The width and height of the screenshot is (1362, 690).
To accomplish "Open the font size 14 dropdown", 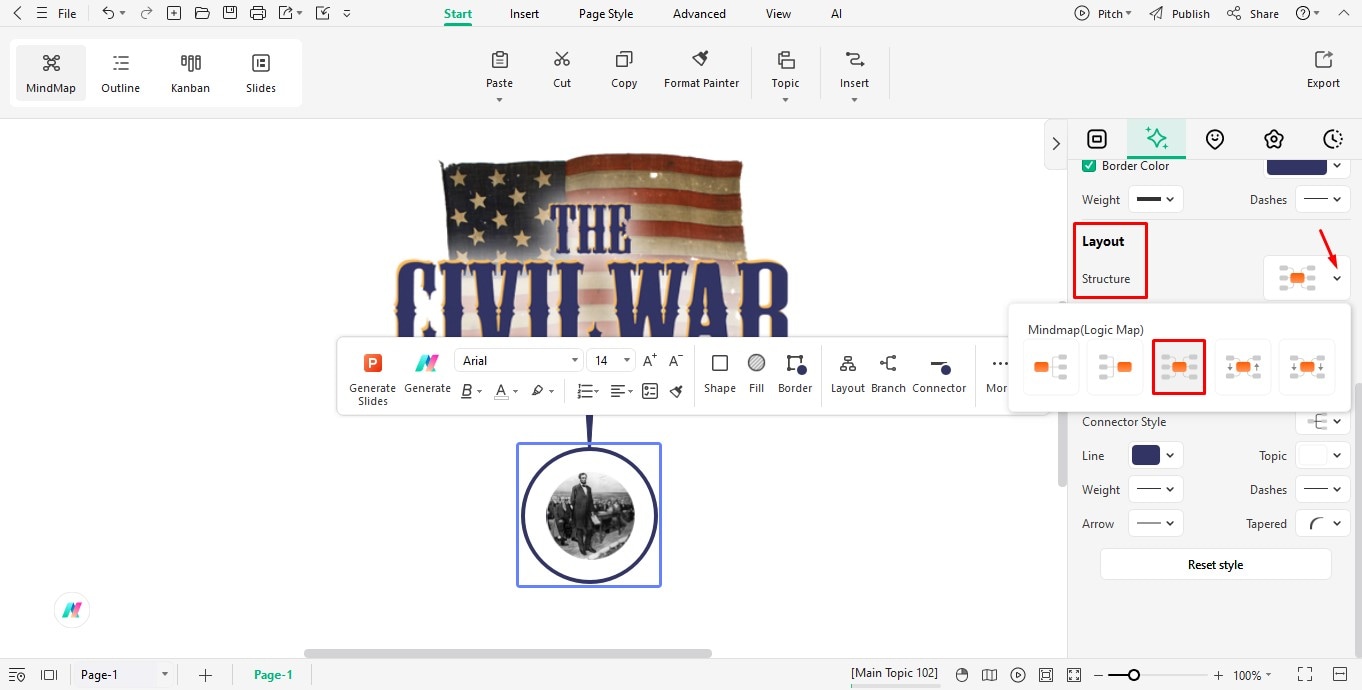I will (x=612, y=360).
